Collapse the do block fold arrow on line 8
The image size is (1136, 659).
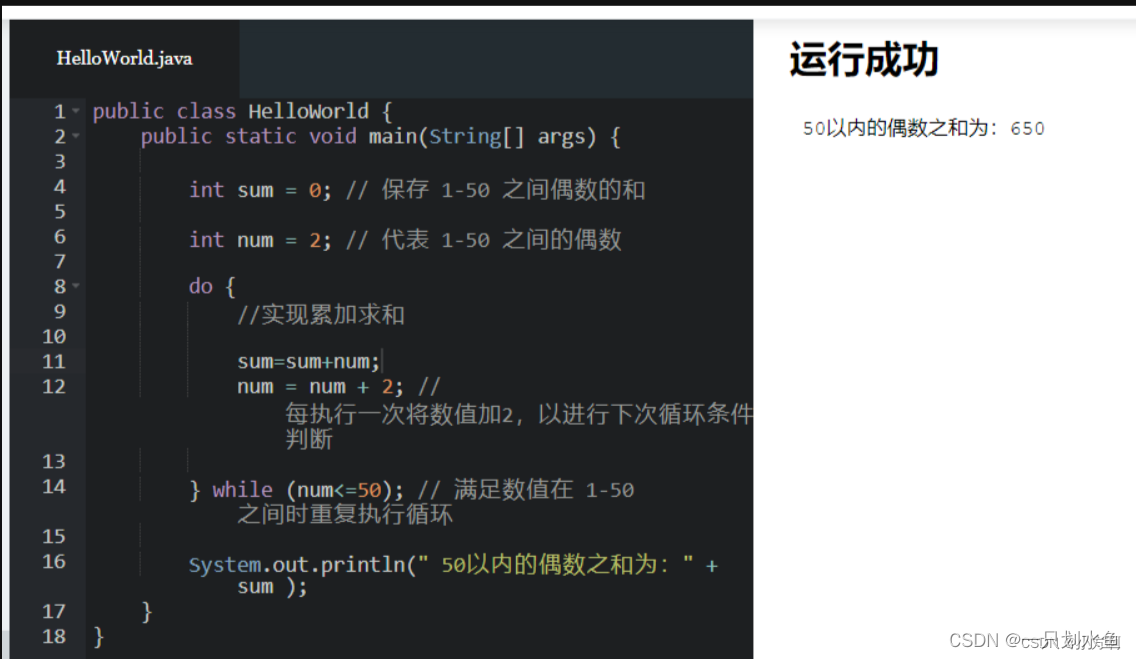(x=76, y=286)
